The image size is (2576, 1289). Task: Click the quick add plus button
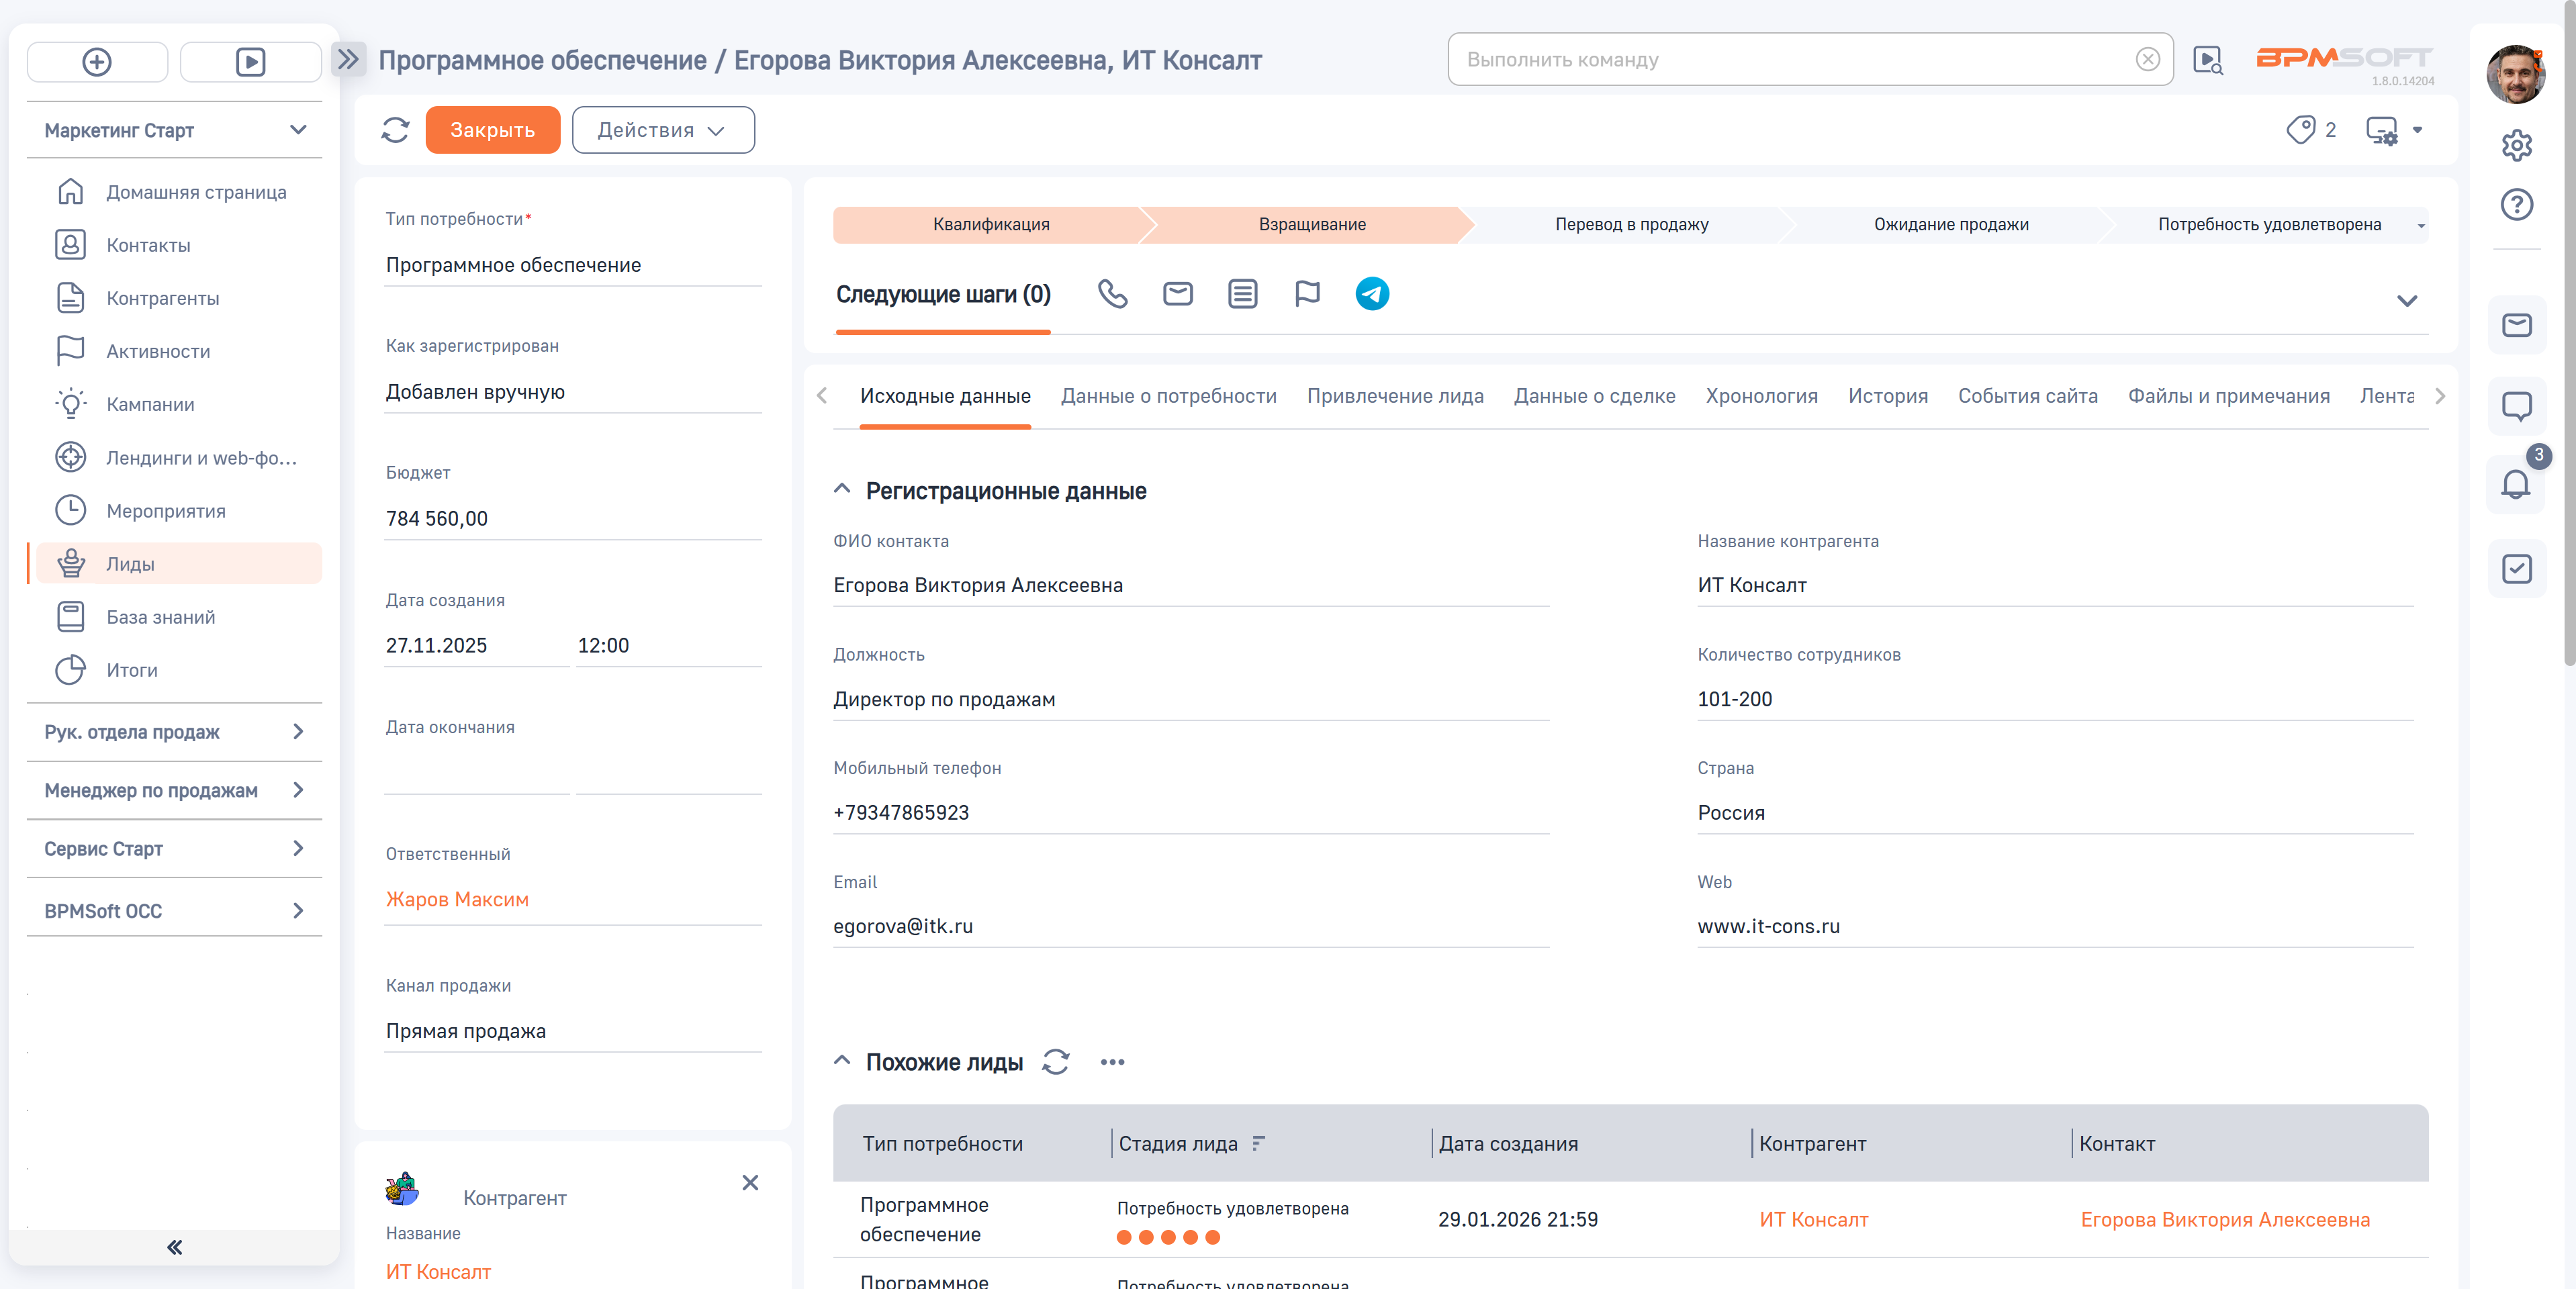[x=97, y=62]
